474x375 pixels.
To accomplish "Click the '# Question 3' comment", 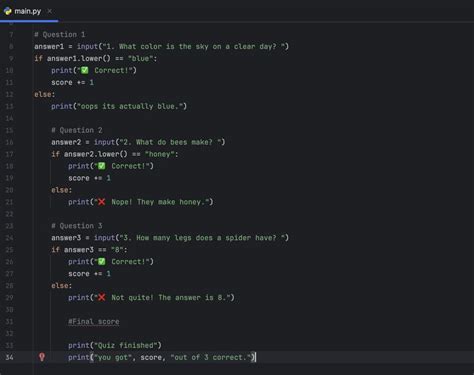I will [x=77, y=226].
